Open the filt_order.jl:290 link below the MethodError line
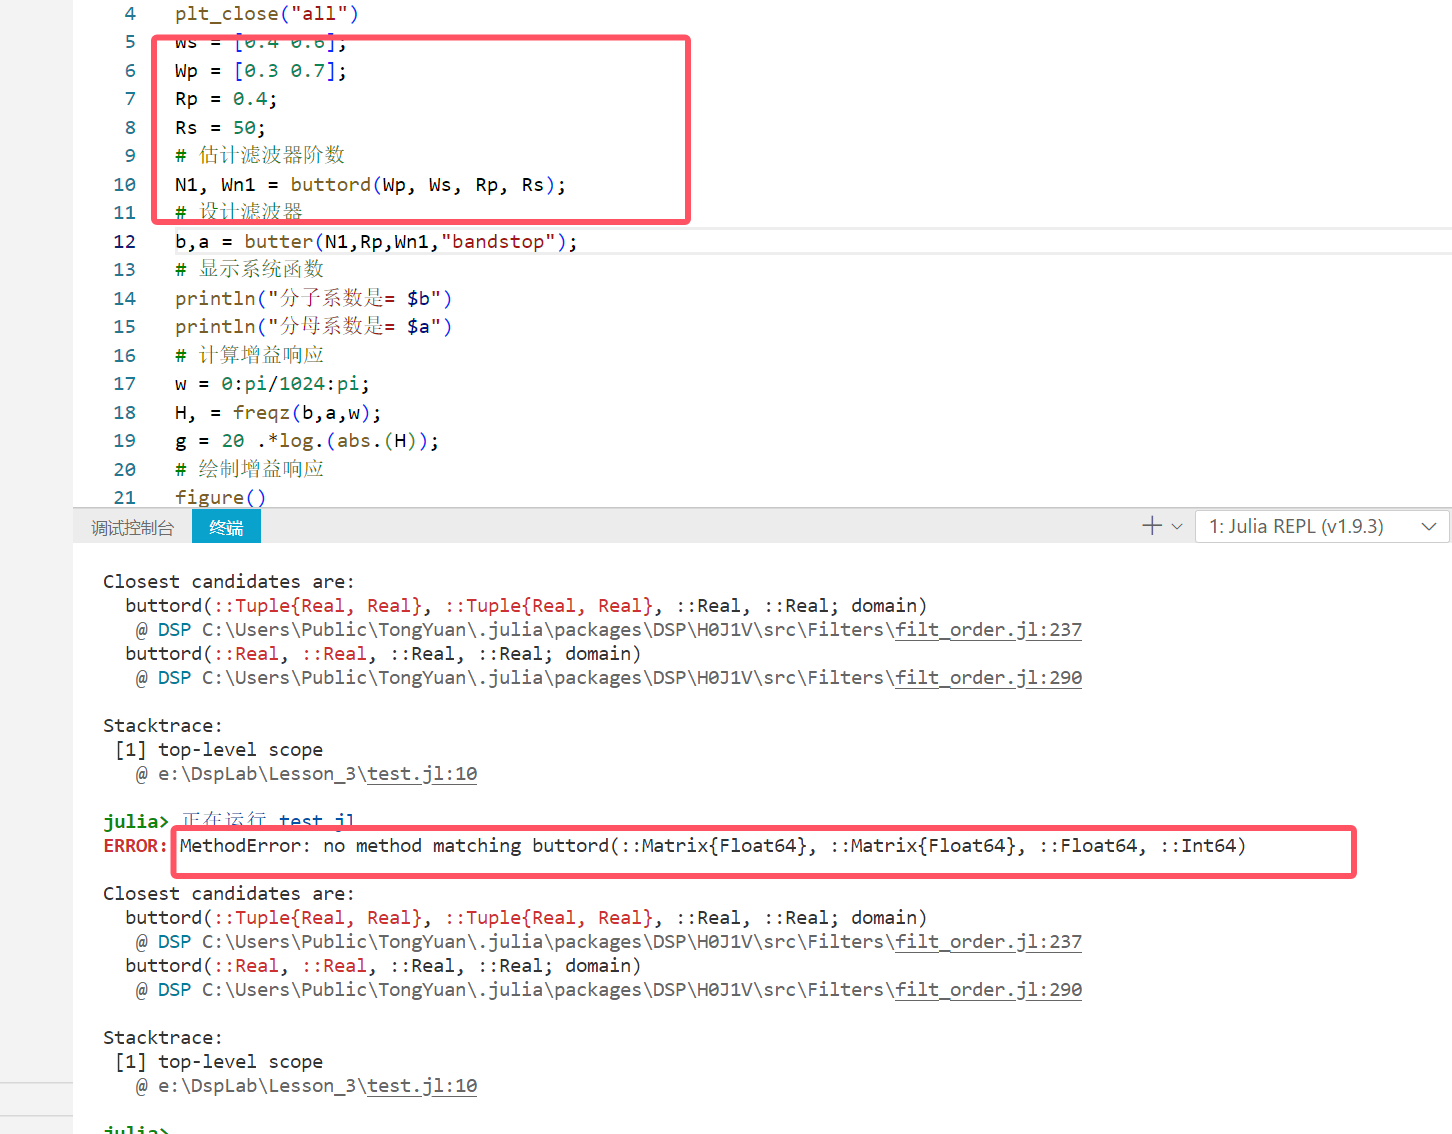 (x=988, y=990)
